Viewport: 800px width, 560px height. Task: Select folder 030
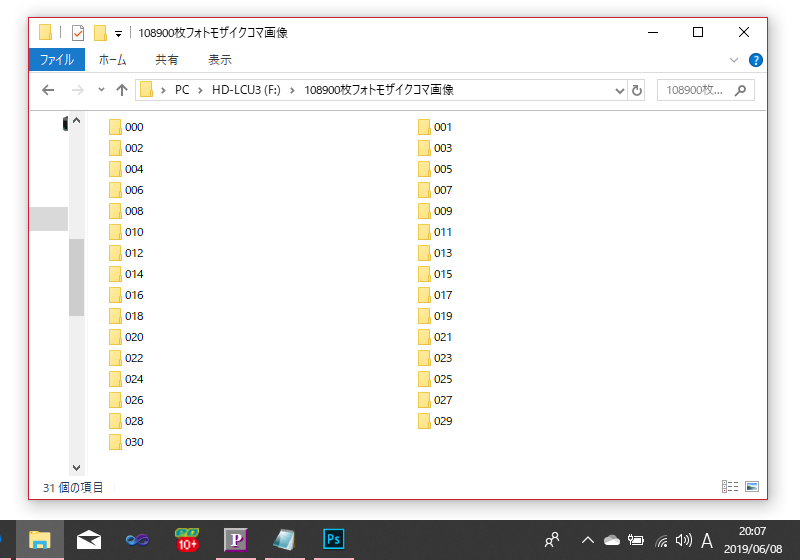[x=126, y=442]
